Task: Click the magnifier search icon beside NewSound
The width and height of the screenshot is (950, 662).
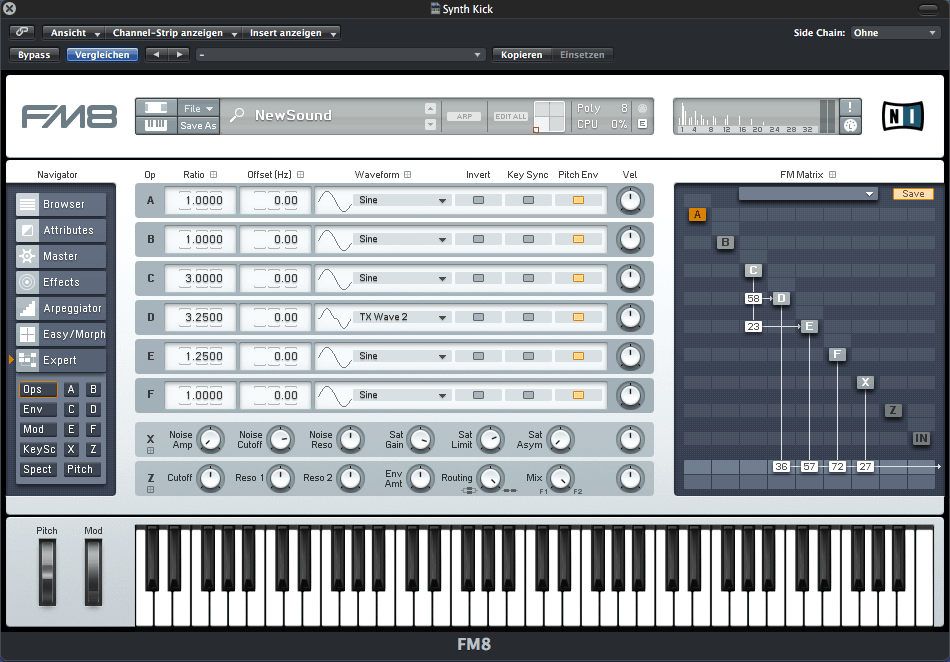Action: [x=237, y=116]
